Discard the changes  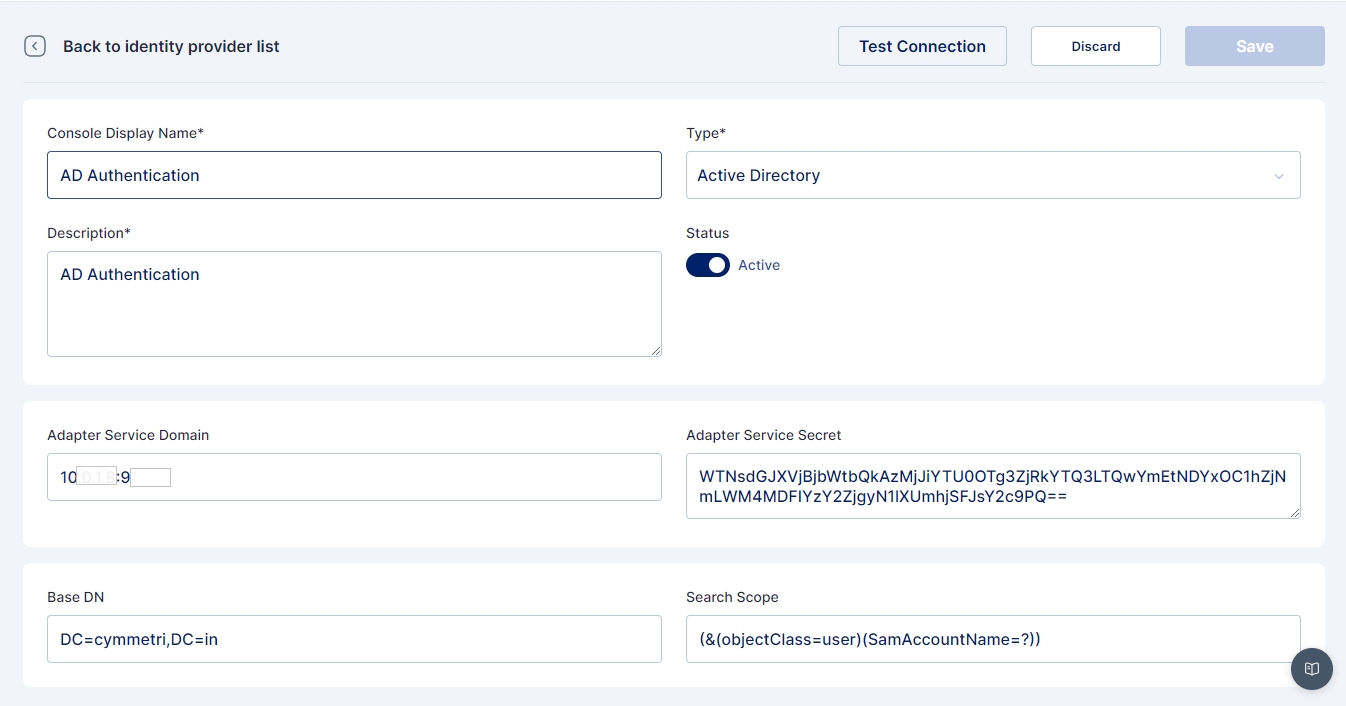tap(1095, 46)
